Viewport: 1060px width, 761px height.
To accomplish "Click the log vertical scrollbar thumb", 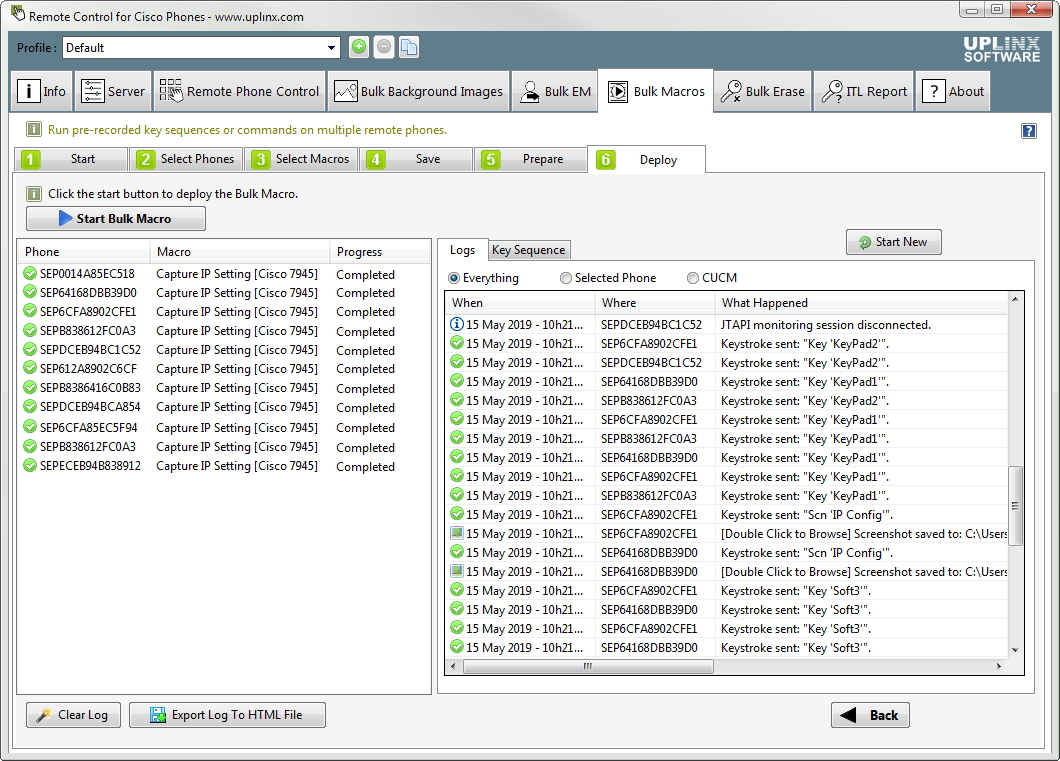I will tap(1015, 505).
